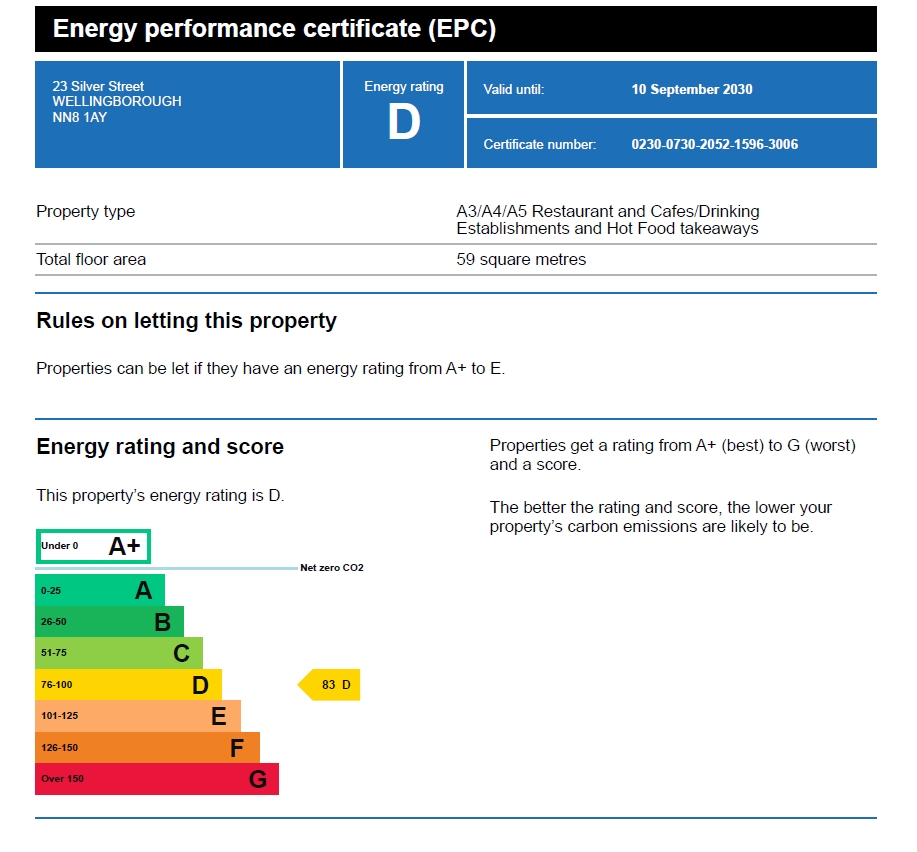
Task: Click the yellow 83 D score arrow
Action: pos(331,685)
